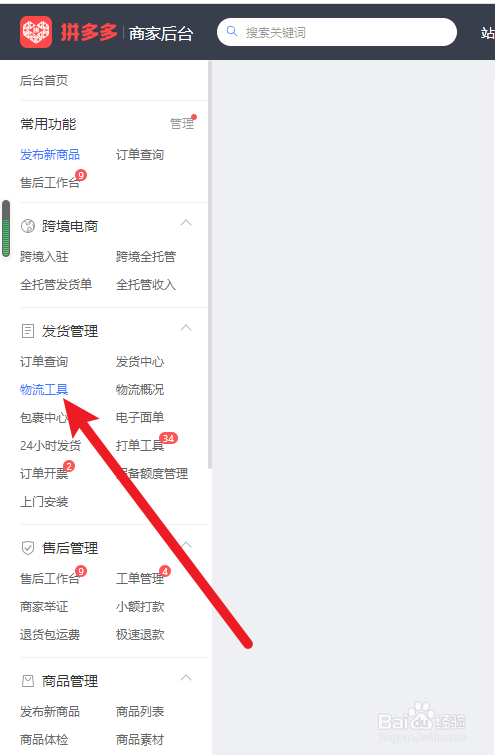Click the Pinduoduo heart logo icon
495x755 pixels.
(x=36, y=32)
